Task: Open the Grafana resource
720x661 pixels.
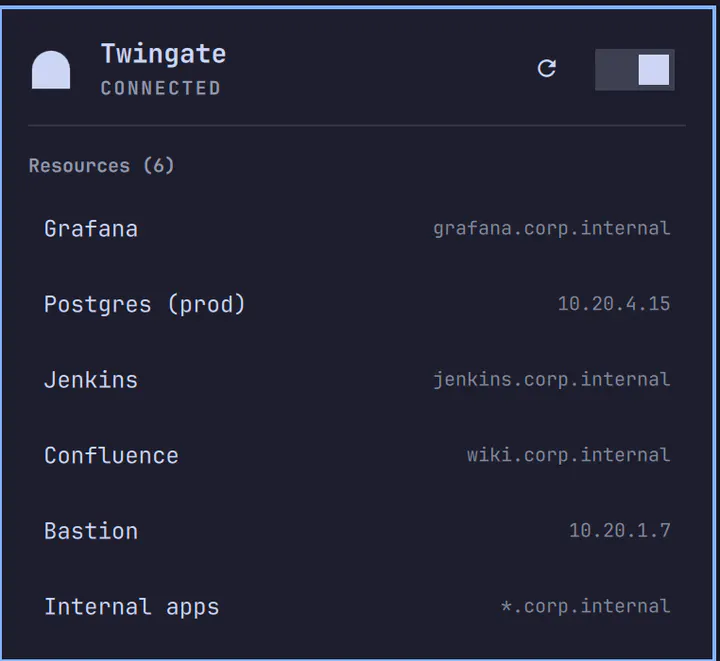Action: point(357,229)
